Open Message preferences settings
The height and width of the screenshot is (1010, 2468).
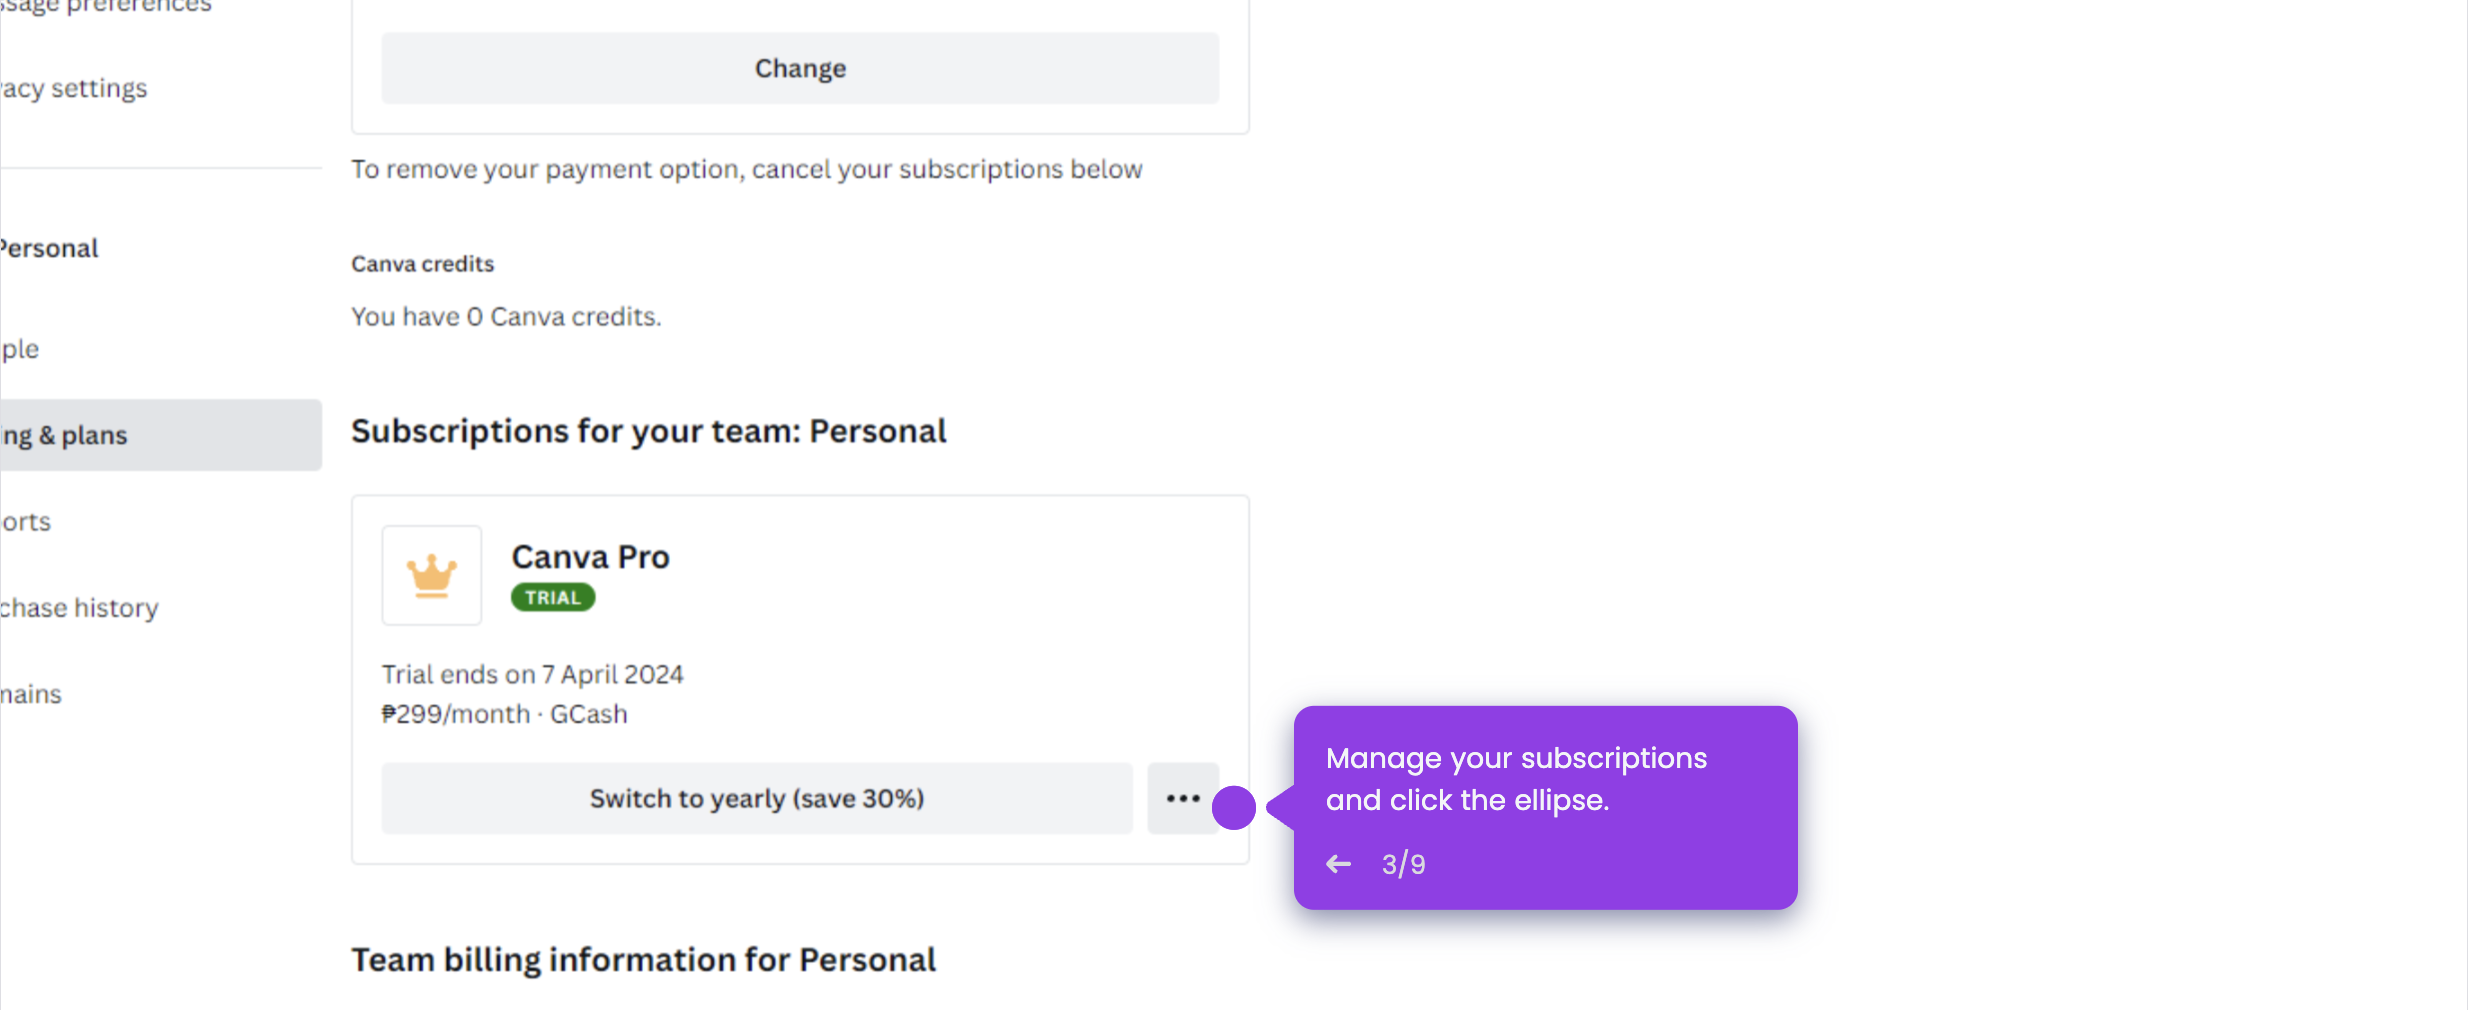(105, 8)
